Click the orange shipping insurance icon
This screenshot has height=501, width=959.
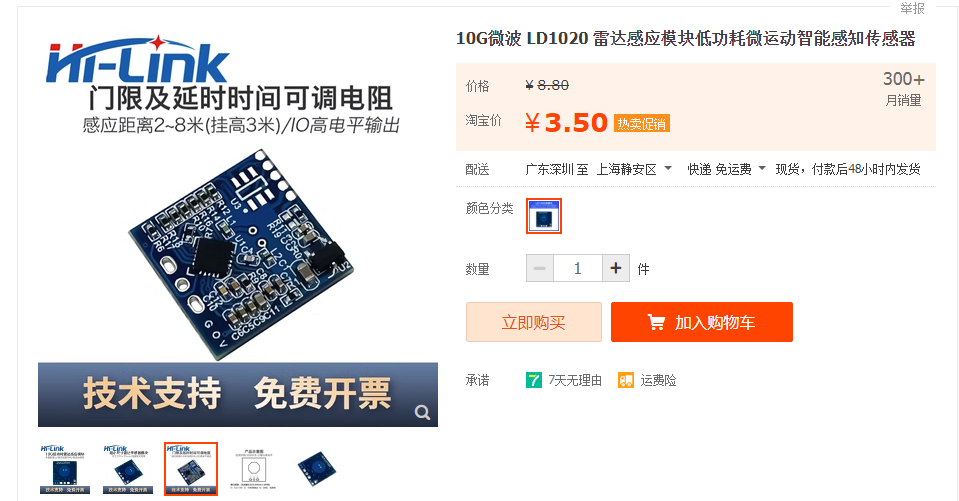(x=626, y=380)
